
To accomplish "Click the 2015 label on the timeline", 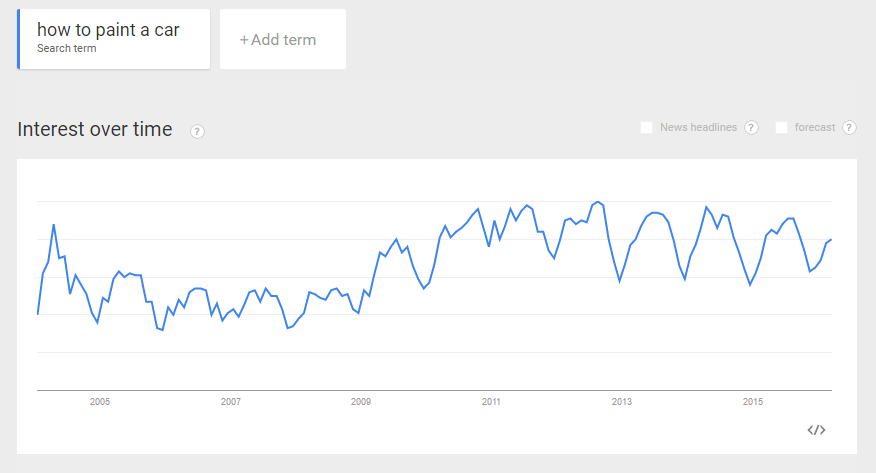I will tap(753, 402).
